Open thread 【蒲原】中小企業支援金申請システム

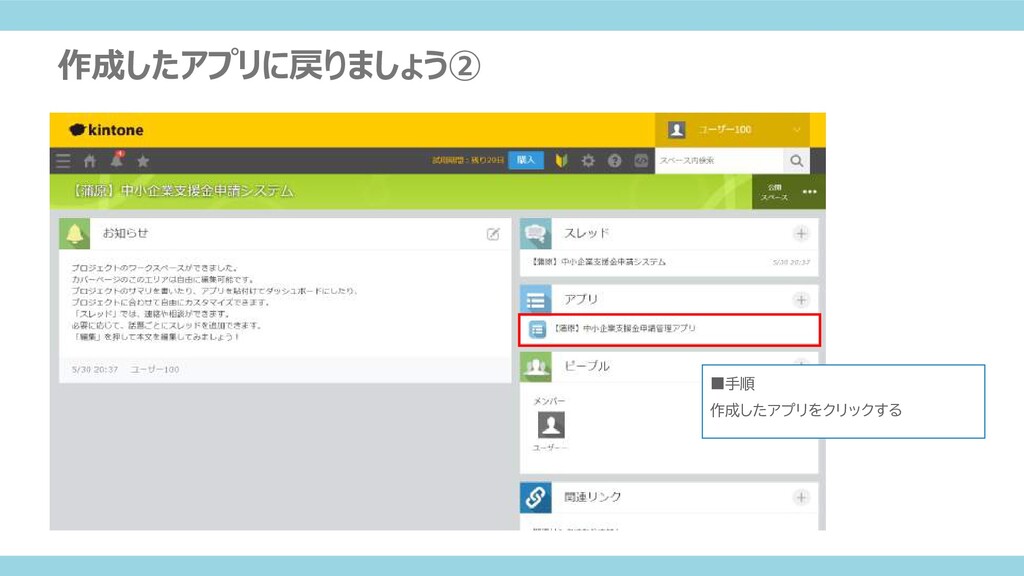[x=600, y=262]
